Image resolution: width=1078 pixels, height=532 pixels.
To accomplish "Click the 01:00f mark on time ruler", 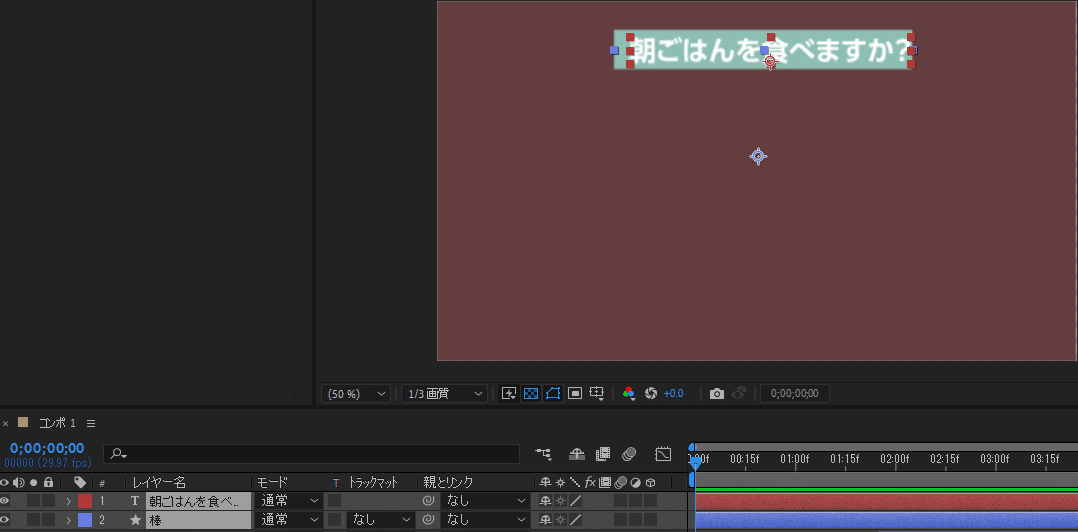I will coord(795,459).
